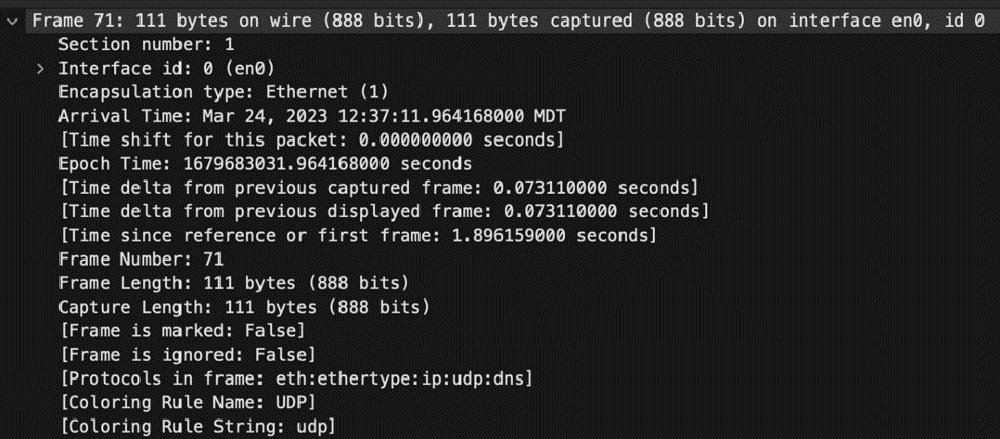Click the Epoch Time field
Screen dimensions: 1000x439
click(x=265, y=162)
